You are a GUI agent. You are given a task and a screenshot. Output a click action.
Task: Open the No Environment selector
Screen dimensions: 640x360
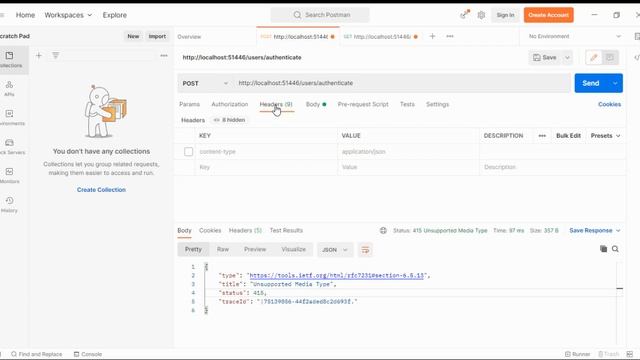[574, 36]
